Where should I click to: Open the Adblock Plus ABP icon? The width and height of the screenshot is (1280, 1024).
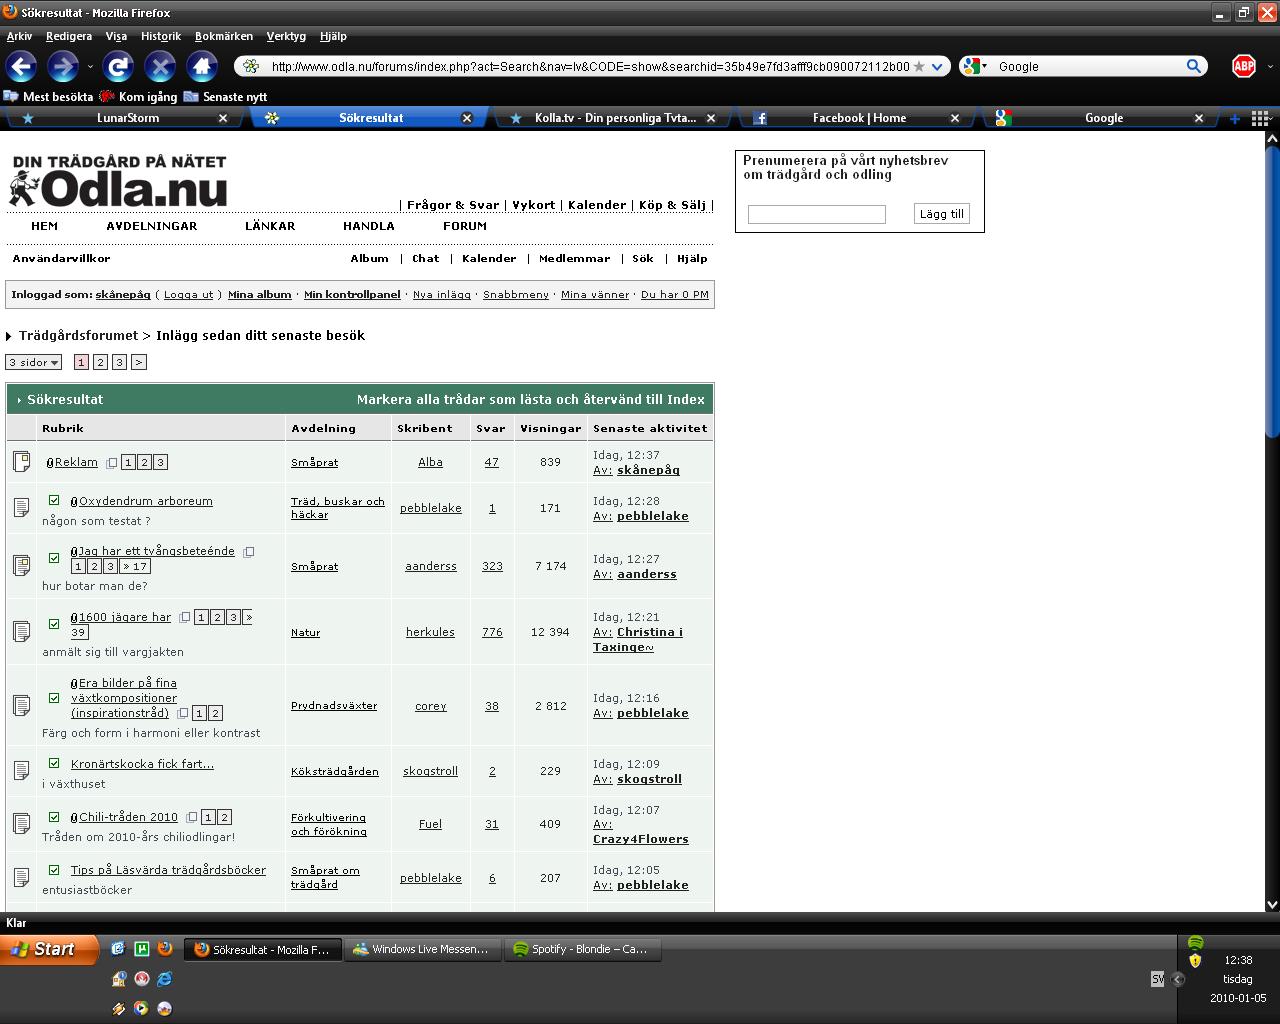(x=1243, y=67)
